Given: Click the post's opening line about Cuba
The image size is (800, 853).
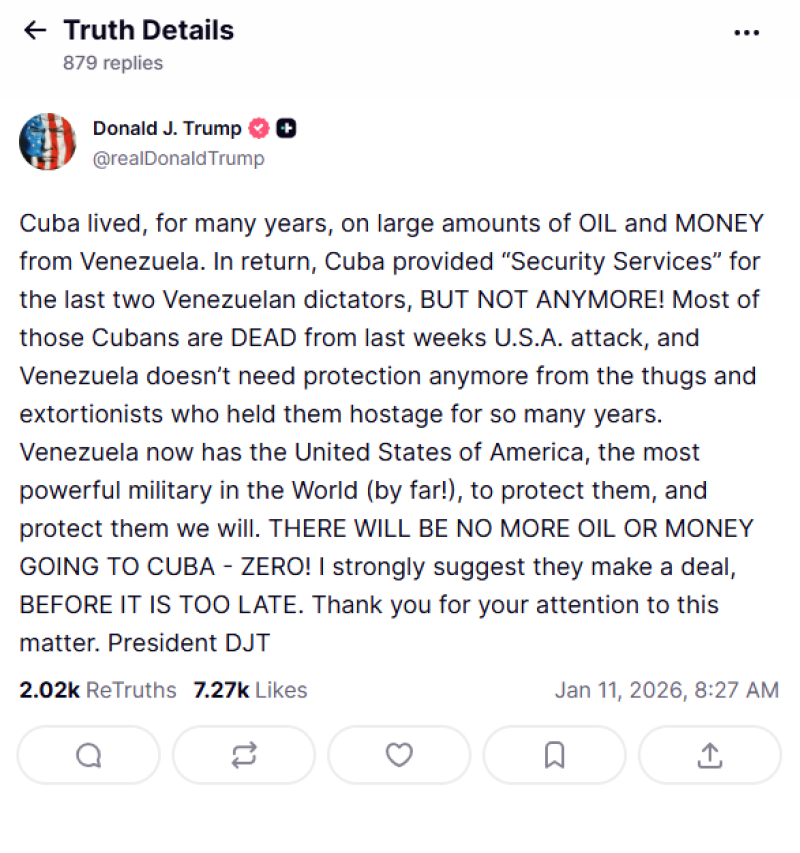Looking at the screenshot, I should 390,223.
